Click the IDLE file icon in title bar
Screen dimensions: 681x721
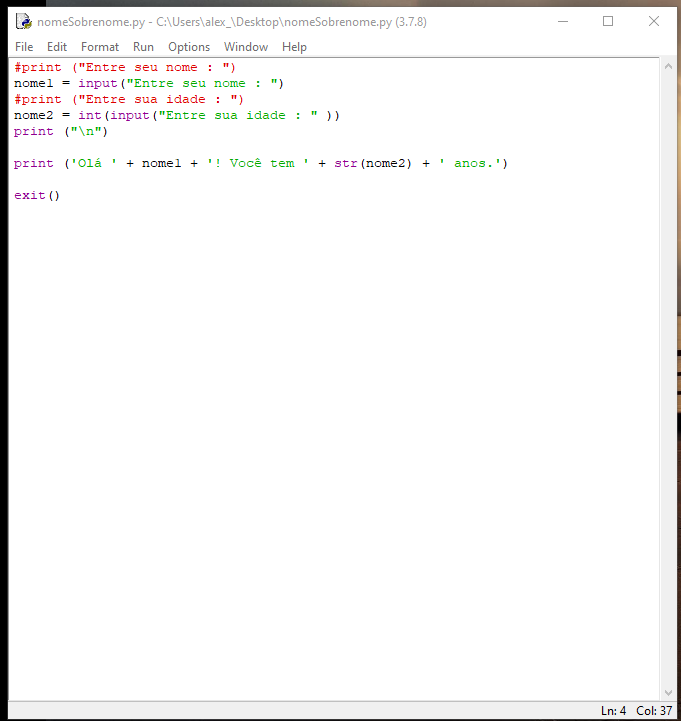22,21
